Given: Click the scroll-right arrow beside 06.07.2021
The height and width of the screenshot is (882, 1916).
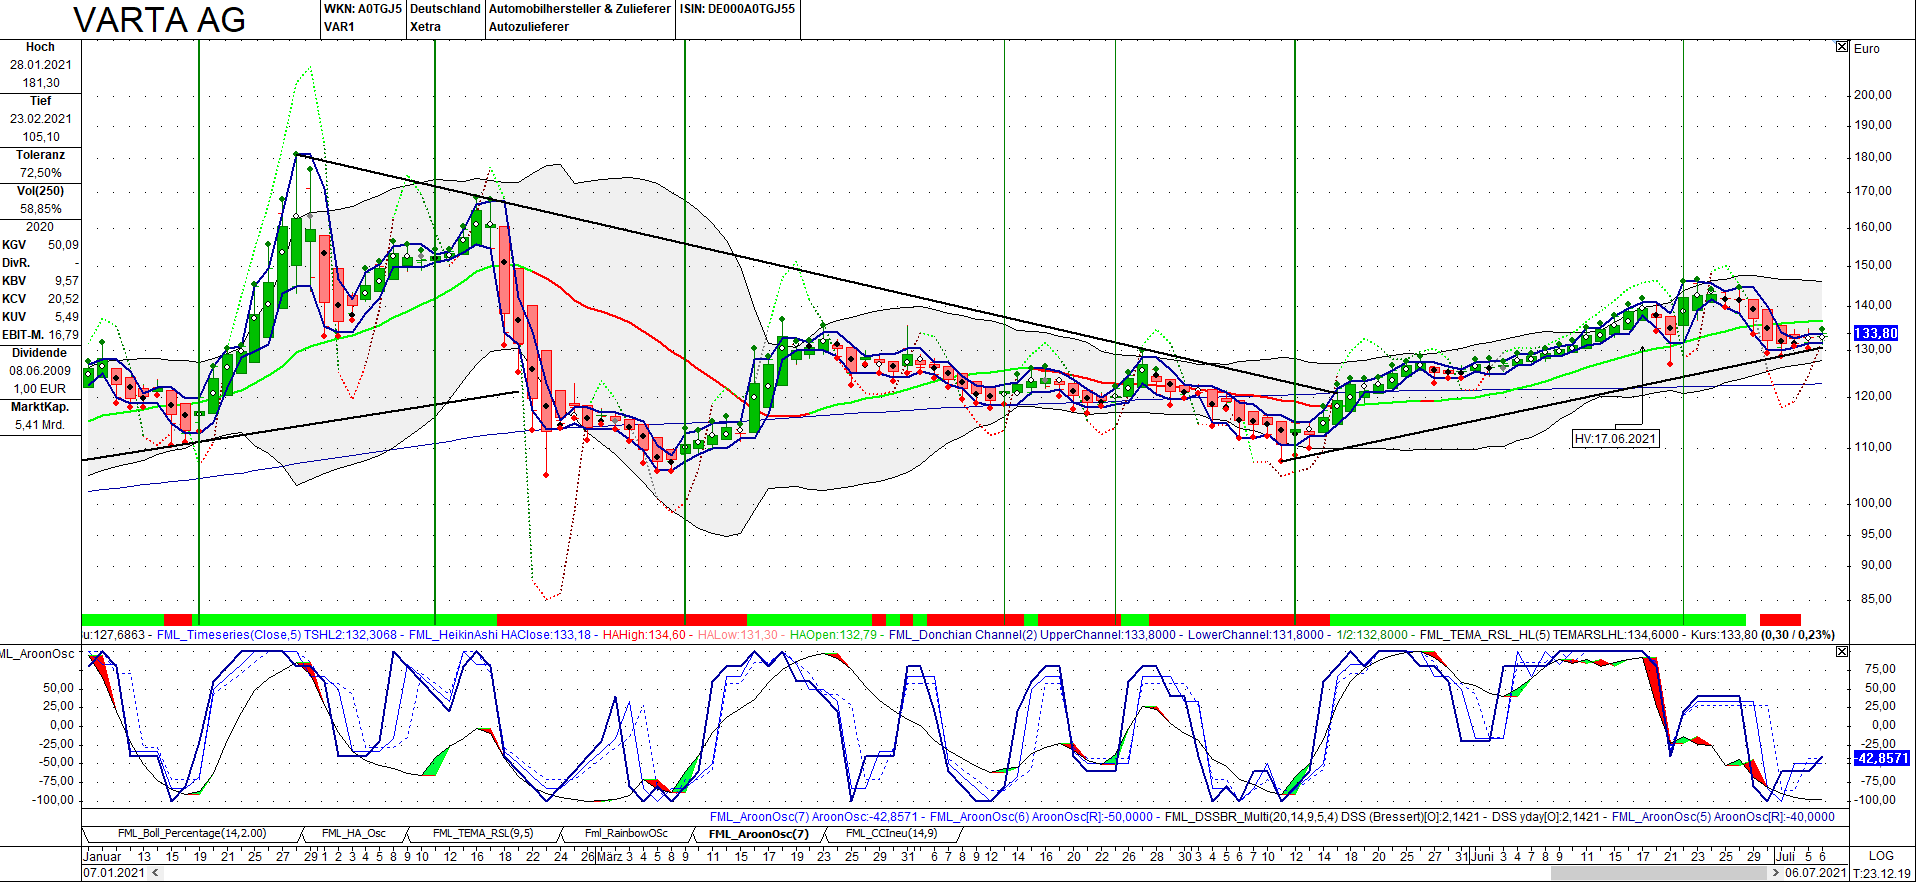Looking at the screenshot, I should pos(1776,873).
